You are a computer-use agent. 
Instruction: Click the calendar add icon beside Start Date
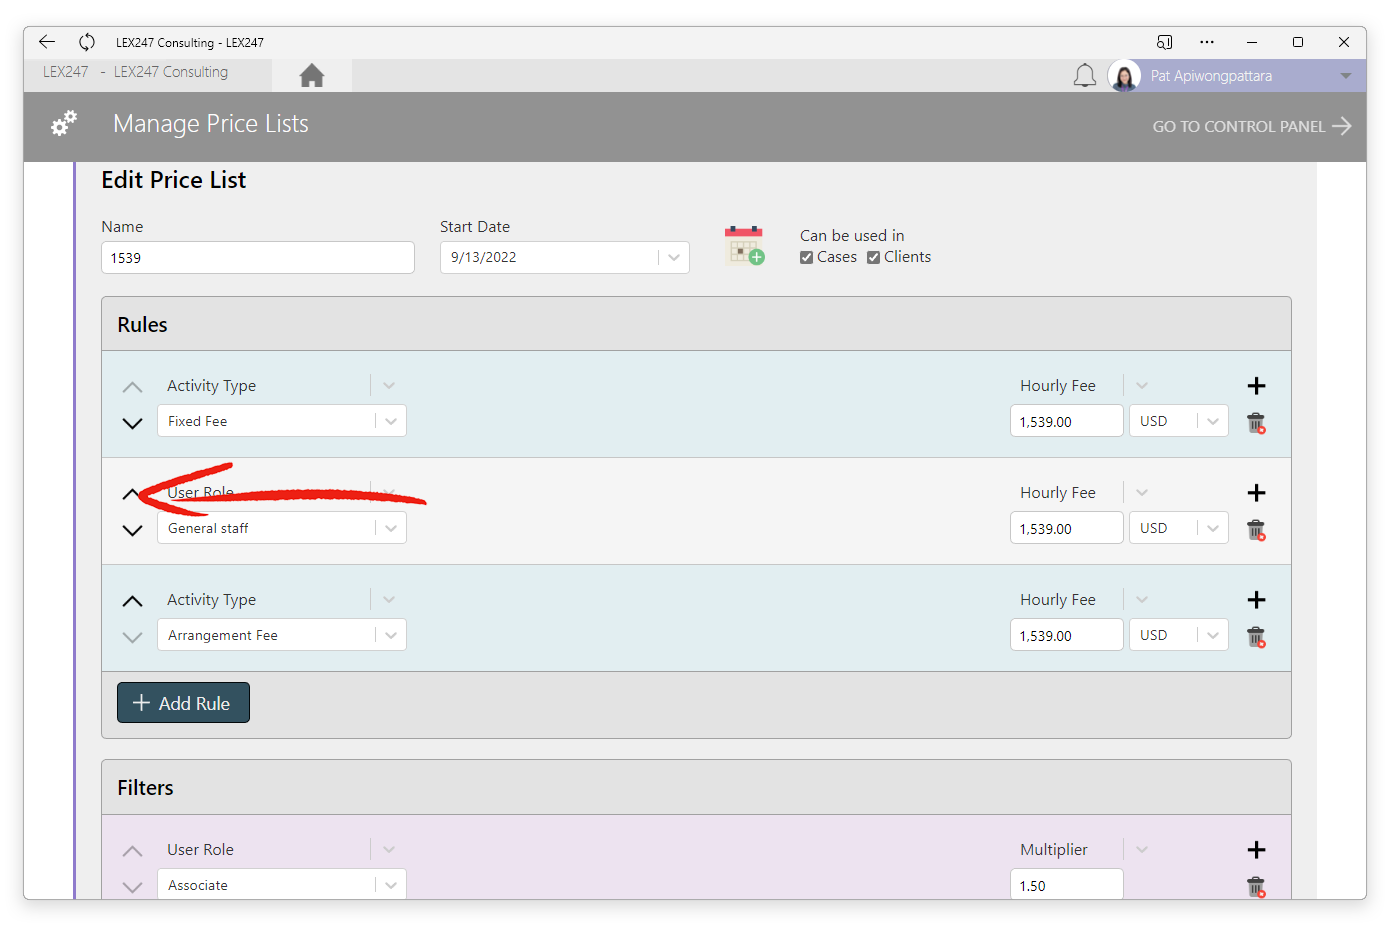(x=744, y=245)
